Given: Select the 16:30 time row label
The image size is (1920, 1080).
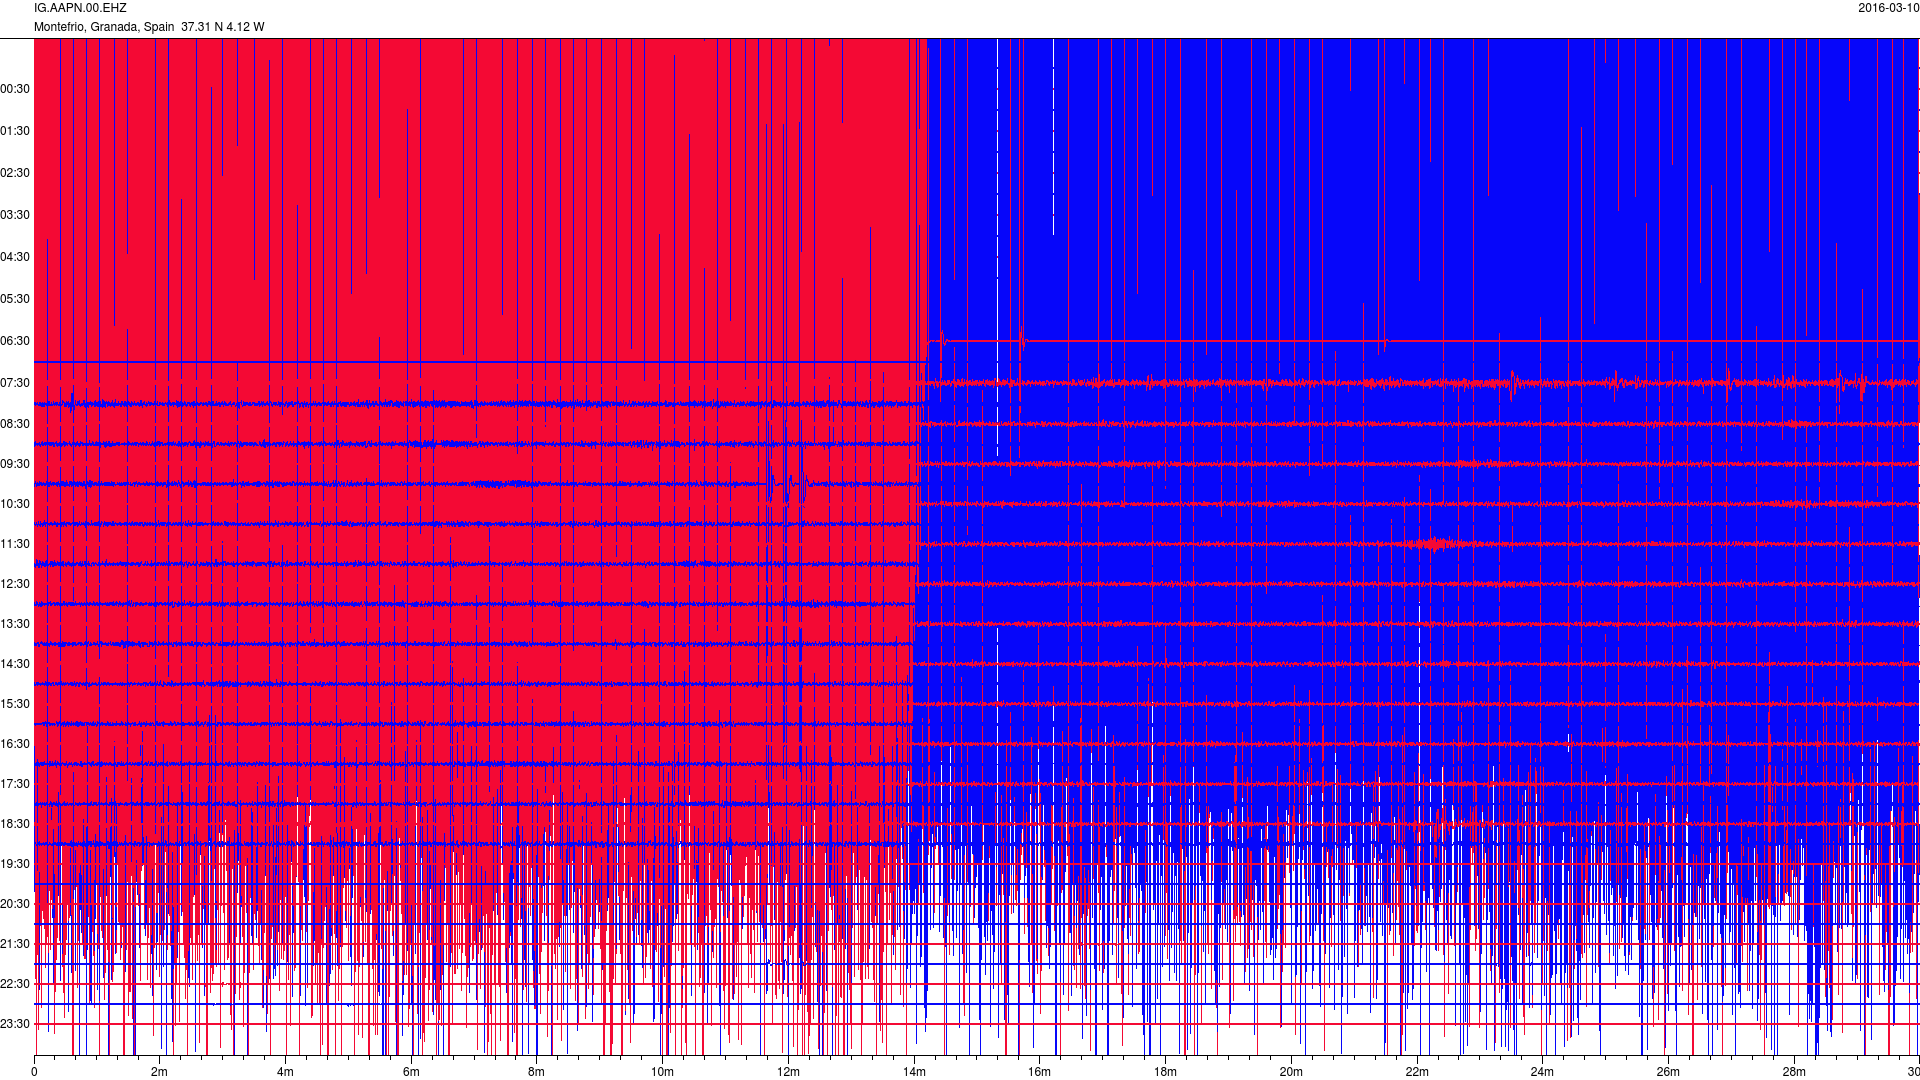Looking at the screenshot, I should [x=15, y=744].
